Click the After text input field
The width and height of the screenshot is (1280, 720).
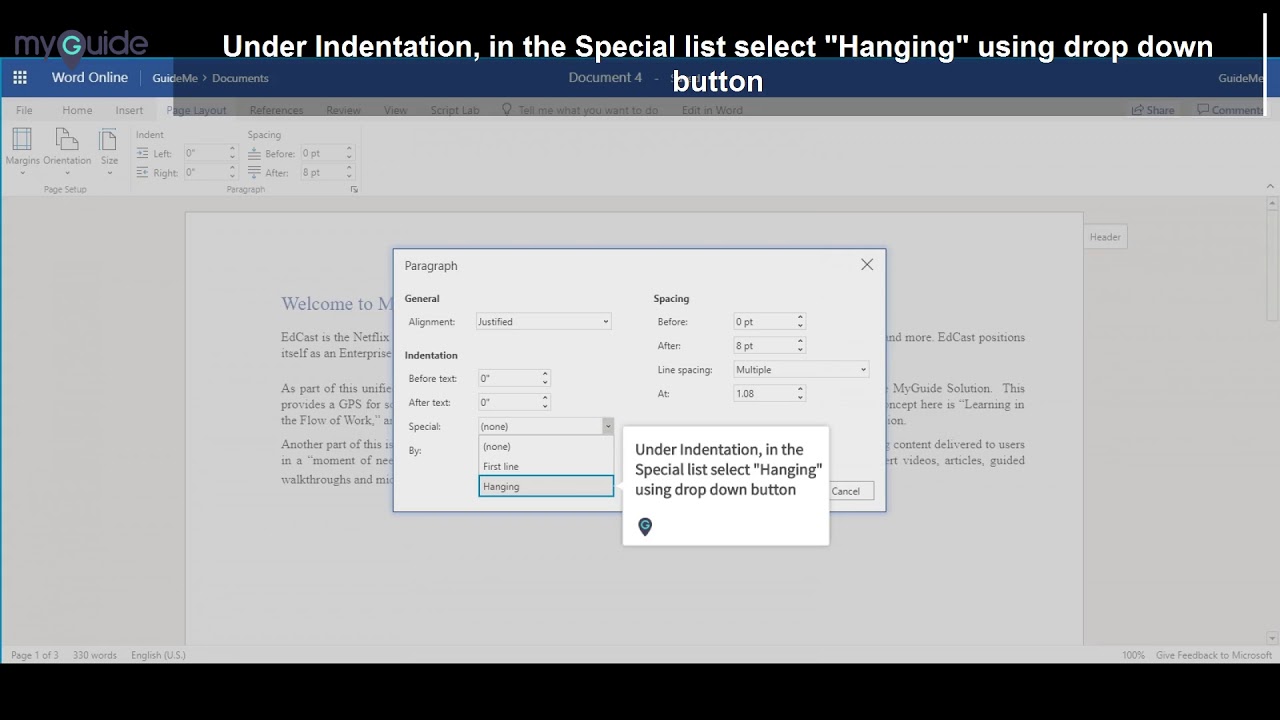point(509,402)
